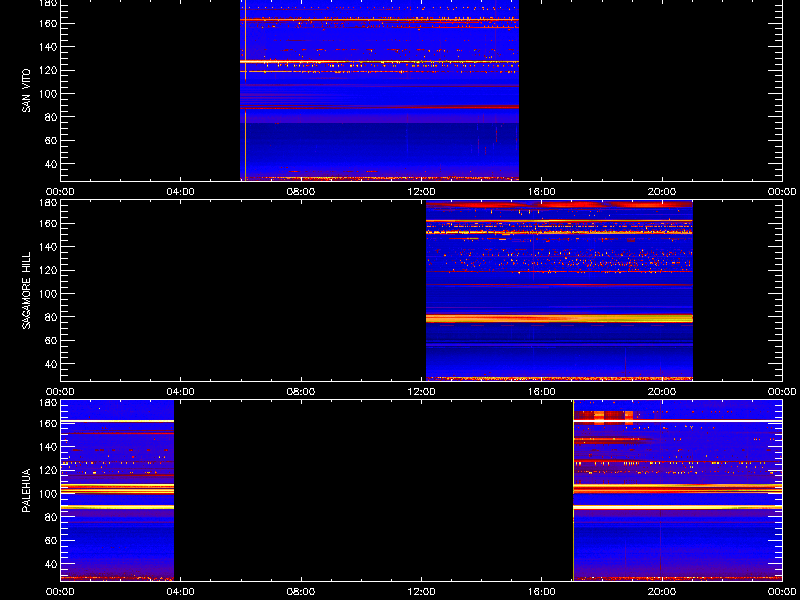800x600 pixels.
Task: Click the 08:00 time label below San Vito plot
Action: [301, 192]
